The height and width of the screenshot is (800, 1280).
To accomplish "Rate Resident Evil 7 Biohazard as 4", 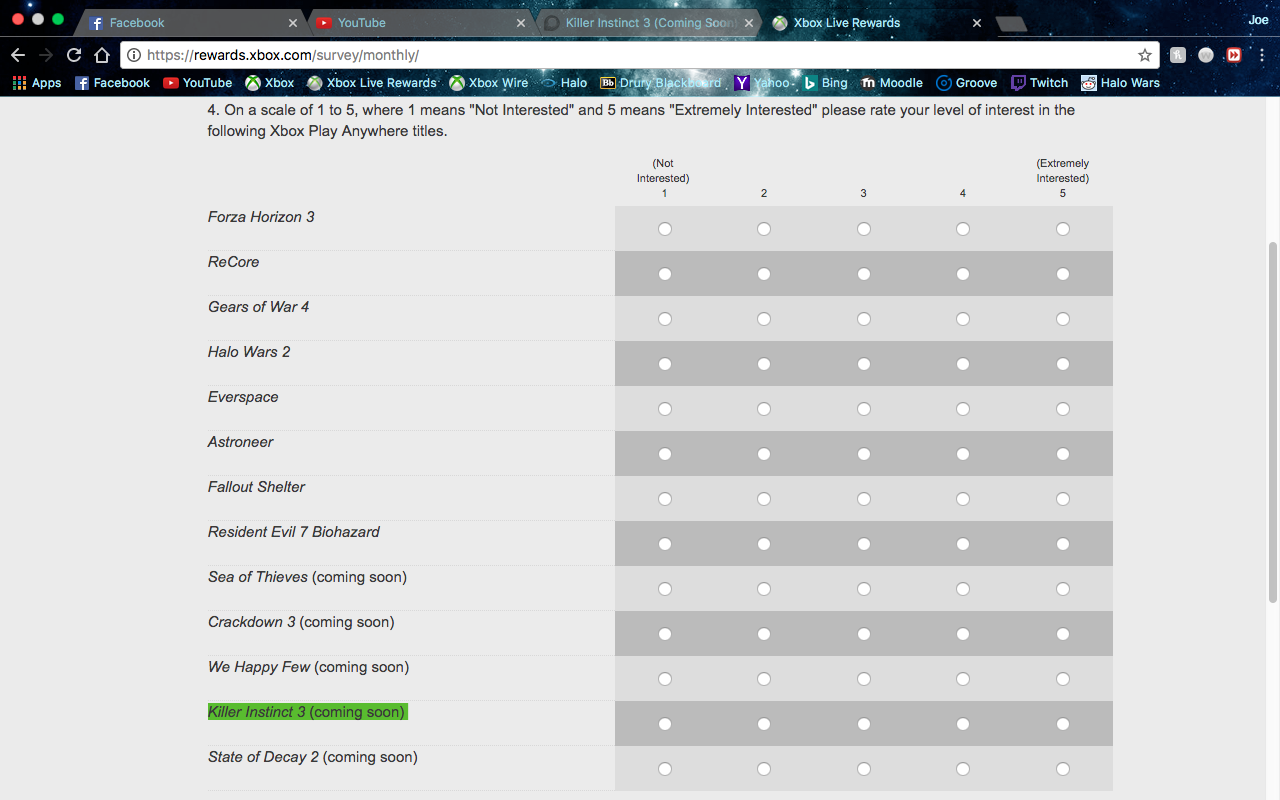I will (x=963, y=544).
